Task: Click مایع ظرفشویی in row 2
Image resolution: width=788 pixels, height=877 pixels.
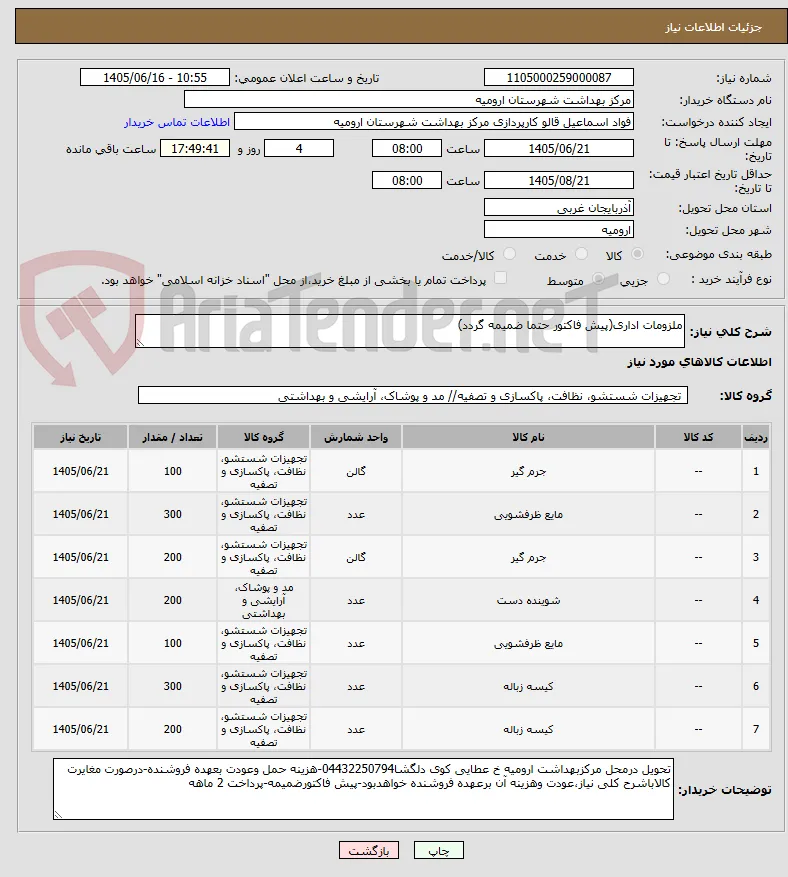Action: pyautogui.click(x=528, y=515)
